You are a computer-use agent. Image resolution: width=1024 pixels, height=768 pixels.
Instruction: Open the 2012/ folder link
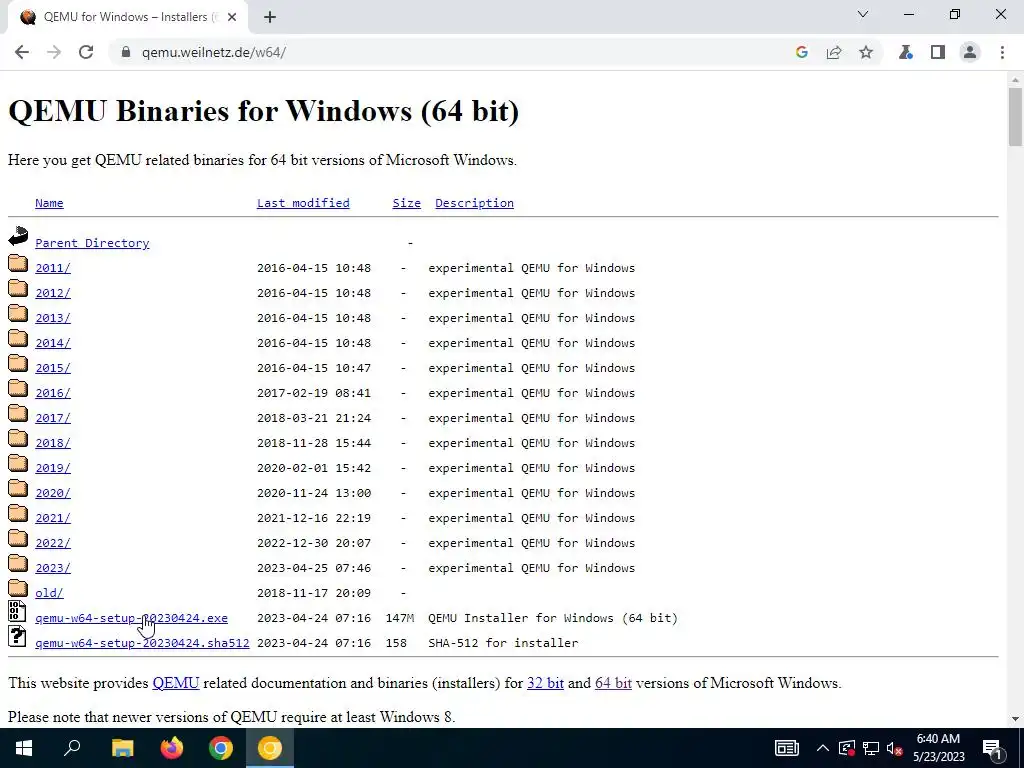pos(53,293)
